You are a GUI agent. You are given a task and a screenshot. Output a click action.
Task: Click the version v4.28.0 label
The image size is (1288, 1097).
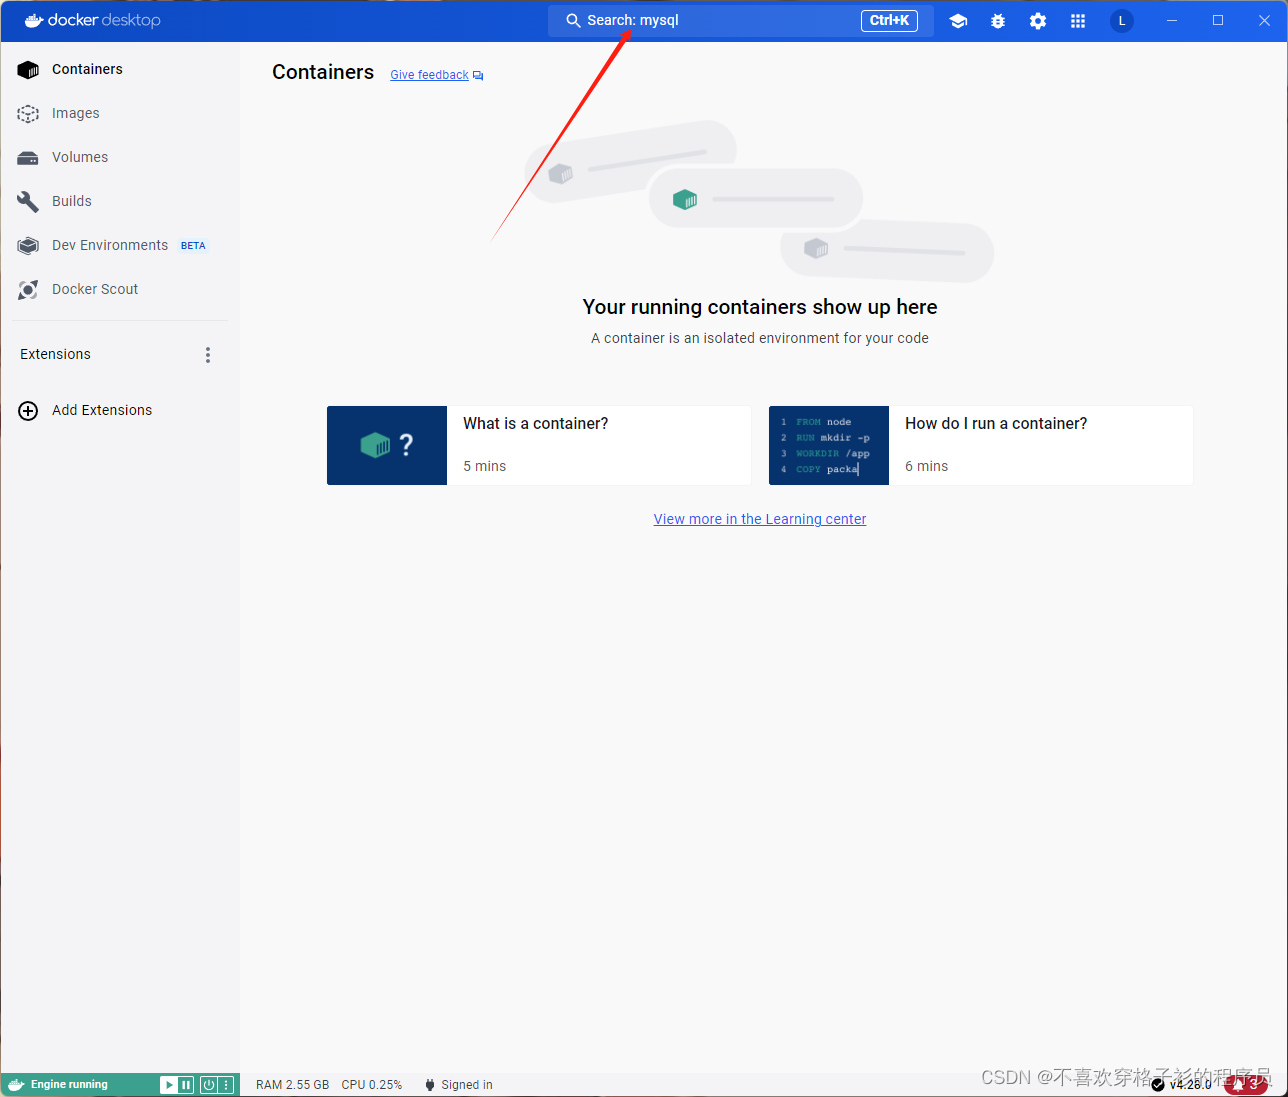[1191, 1085]
